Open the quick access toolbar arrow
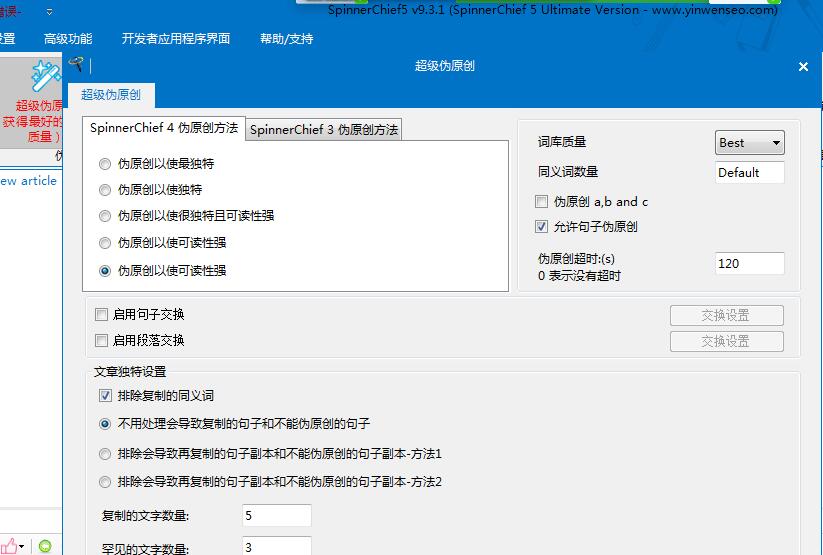Screen dimensions: 823x555 pos(51,11)
